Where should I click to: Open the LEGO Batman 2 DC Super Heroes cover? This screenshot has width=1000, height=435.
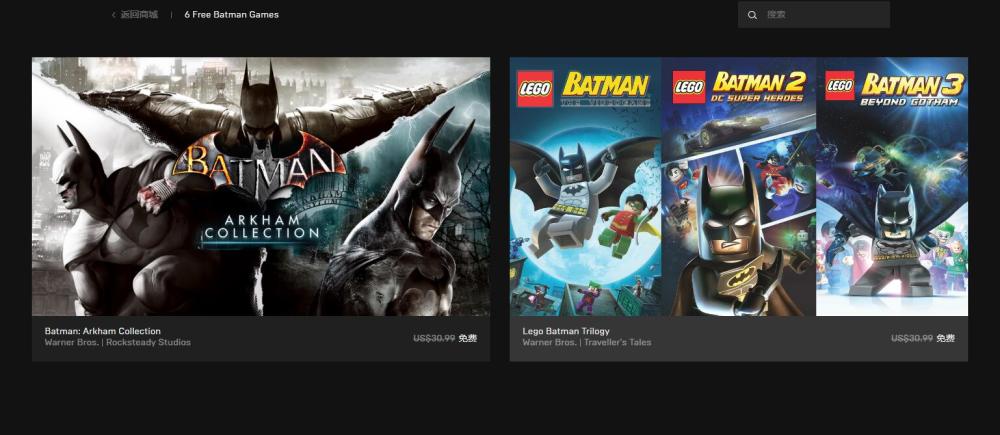coord(739,186)
